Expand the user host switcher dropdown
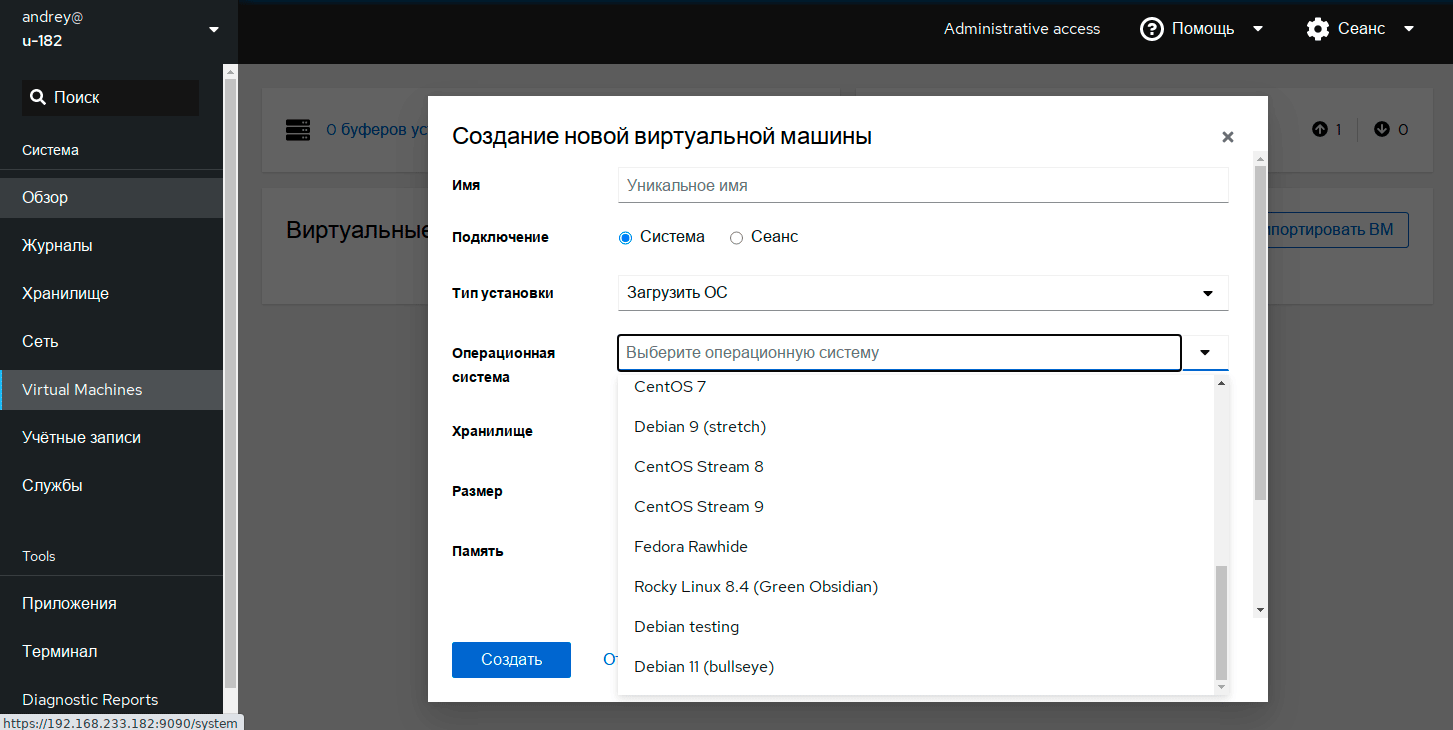The image size is (1453, 730). point(213,30)
